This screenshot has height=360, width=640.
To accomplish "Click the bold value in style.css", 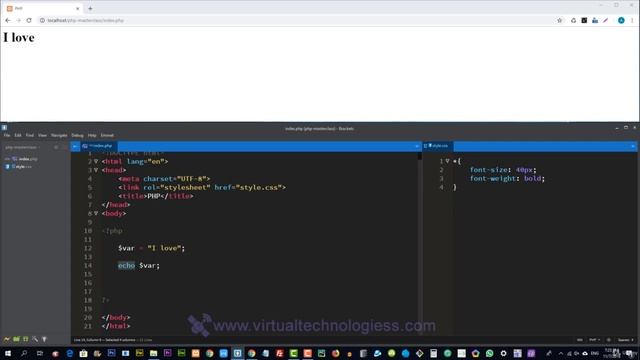I will click(x=533, y=178).
